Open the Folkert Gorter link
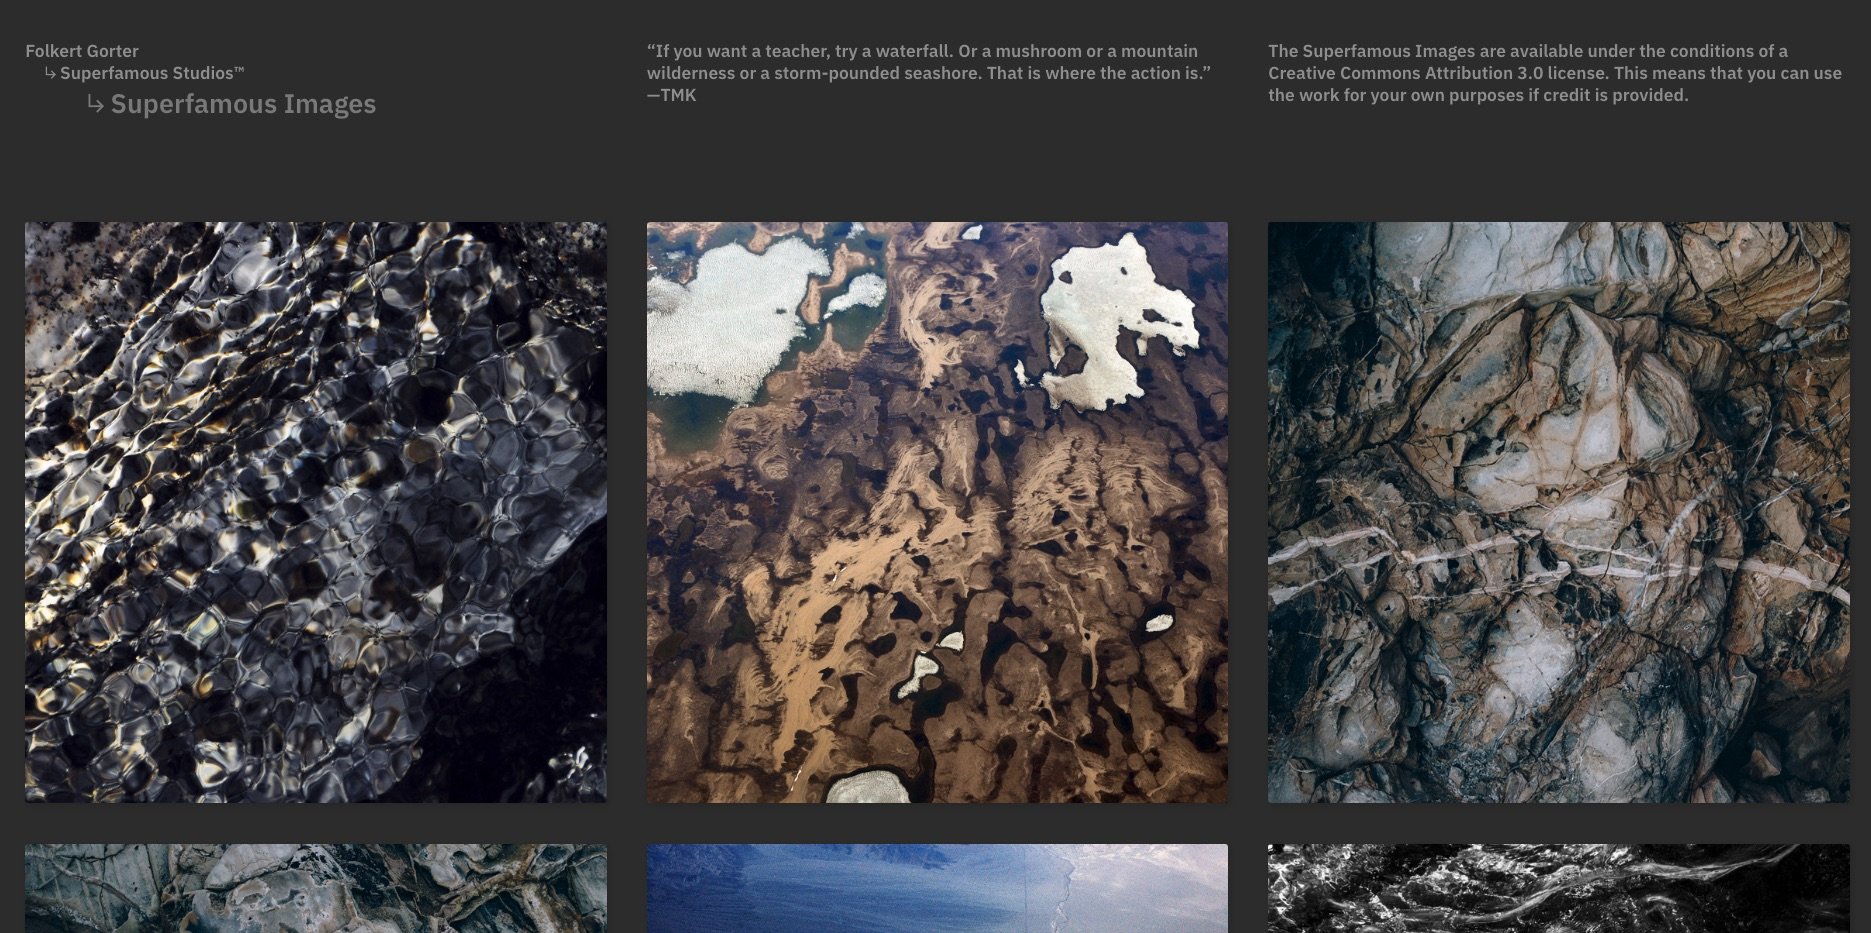The width and height of the screenshot is (1871, 933). 82,50
